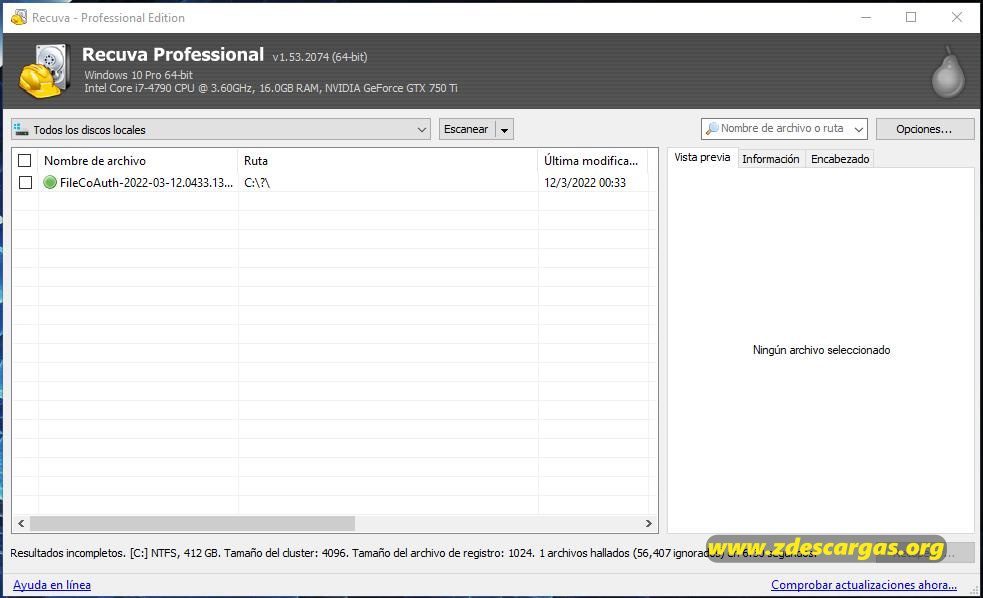Click the Recuva title bar app icon
The height and width of the screenshot is (598, 983).
tap(19, 18)
